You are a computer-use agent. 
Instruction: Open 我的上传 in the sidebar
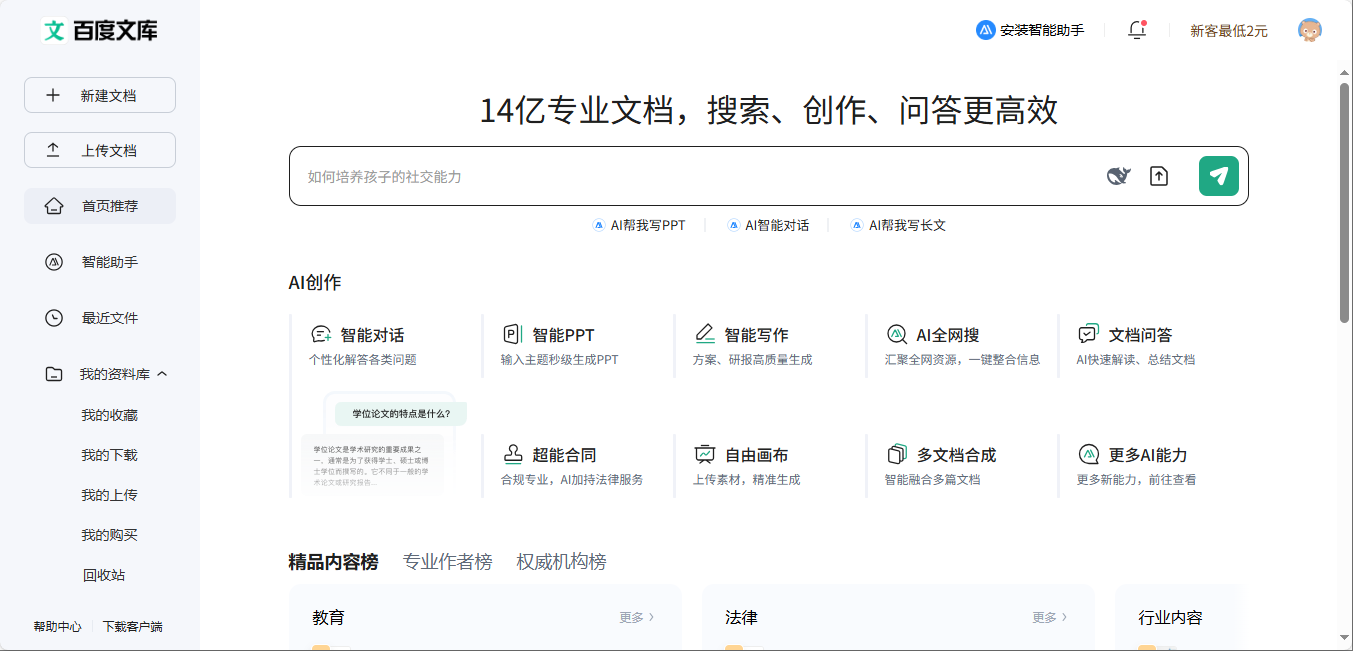[x=109, y=495]
